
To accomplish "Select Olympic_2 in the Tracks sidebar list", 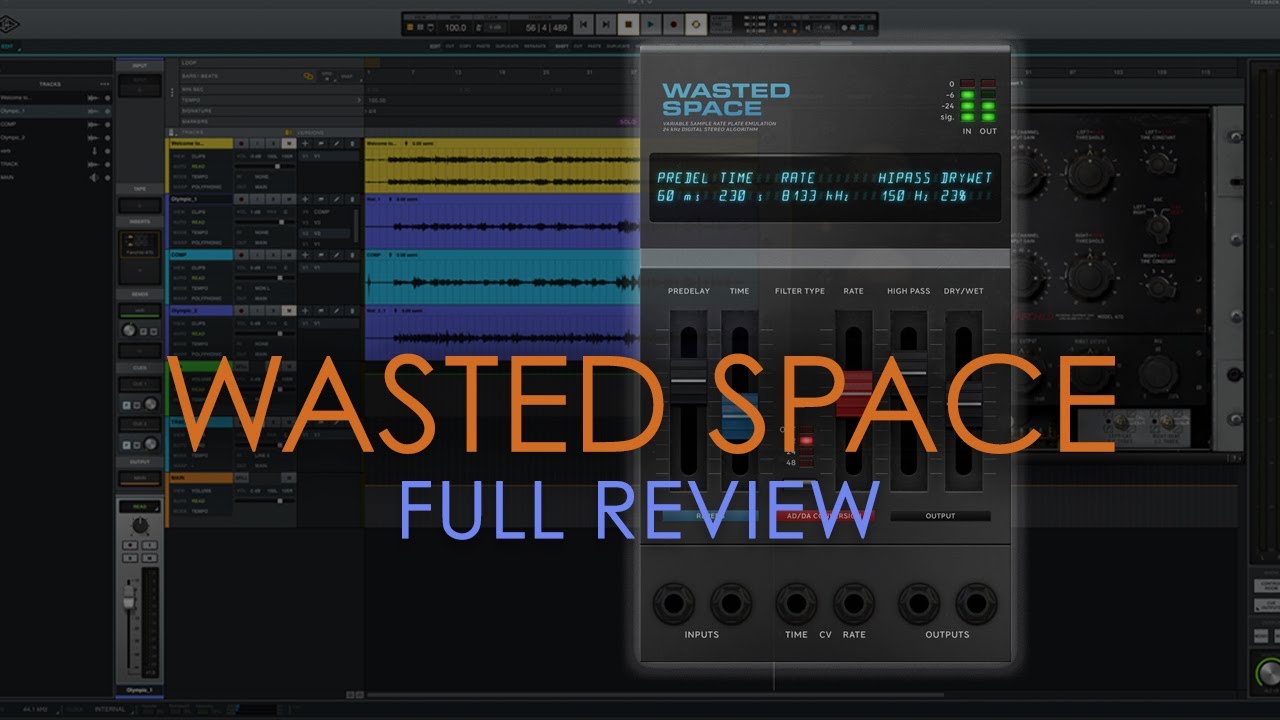I will (x=56, y=137).
